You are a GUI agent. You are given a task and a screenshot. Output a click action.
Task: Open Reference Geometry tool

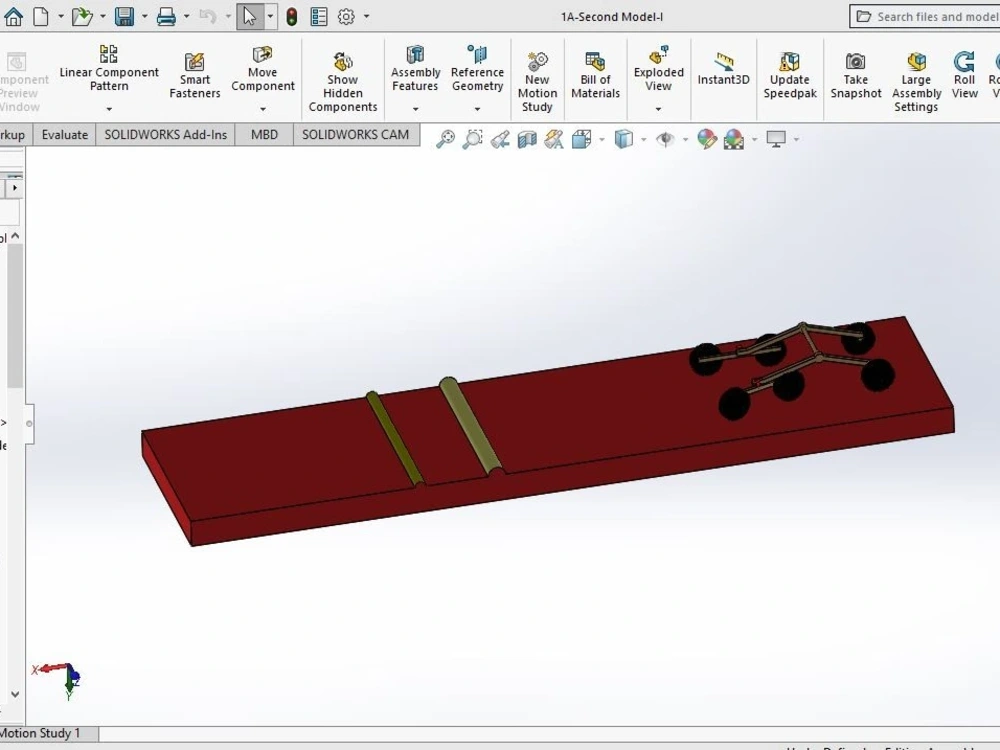pos(477,69)
